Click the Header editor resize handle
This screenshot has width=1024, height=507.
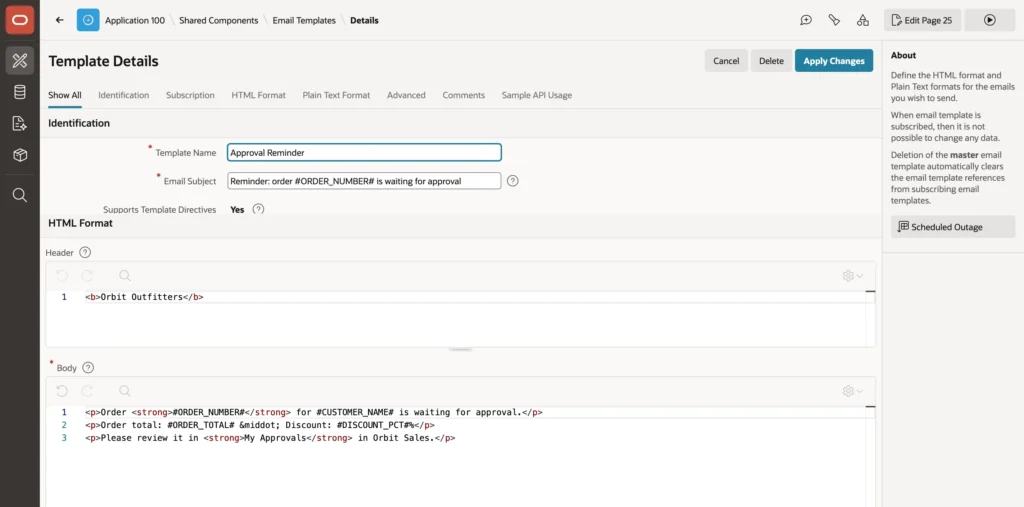(460, 350)
